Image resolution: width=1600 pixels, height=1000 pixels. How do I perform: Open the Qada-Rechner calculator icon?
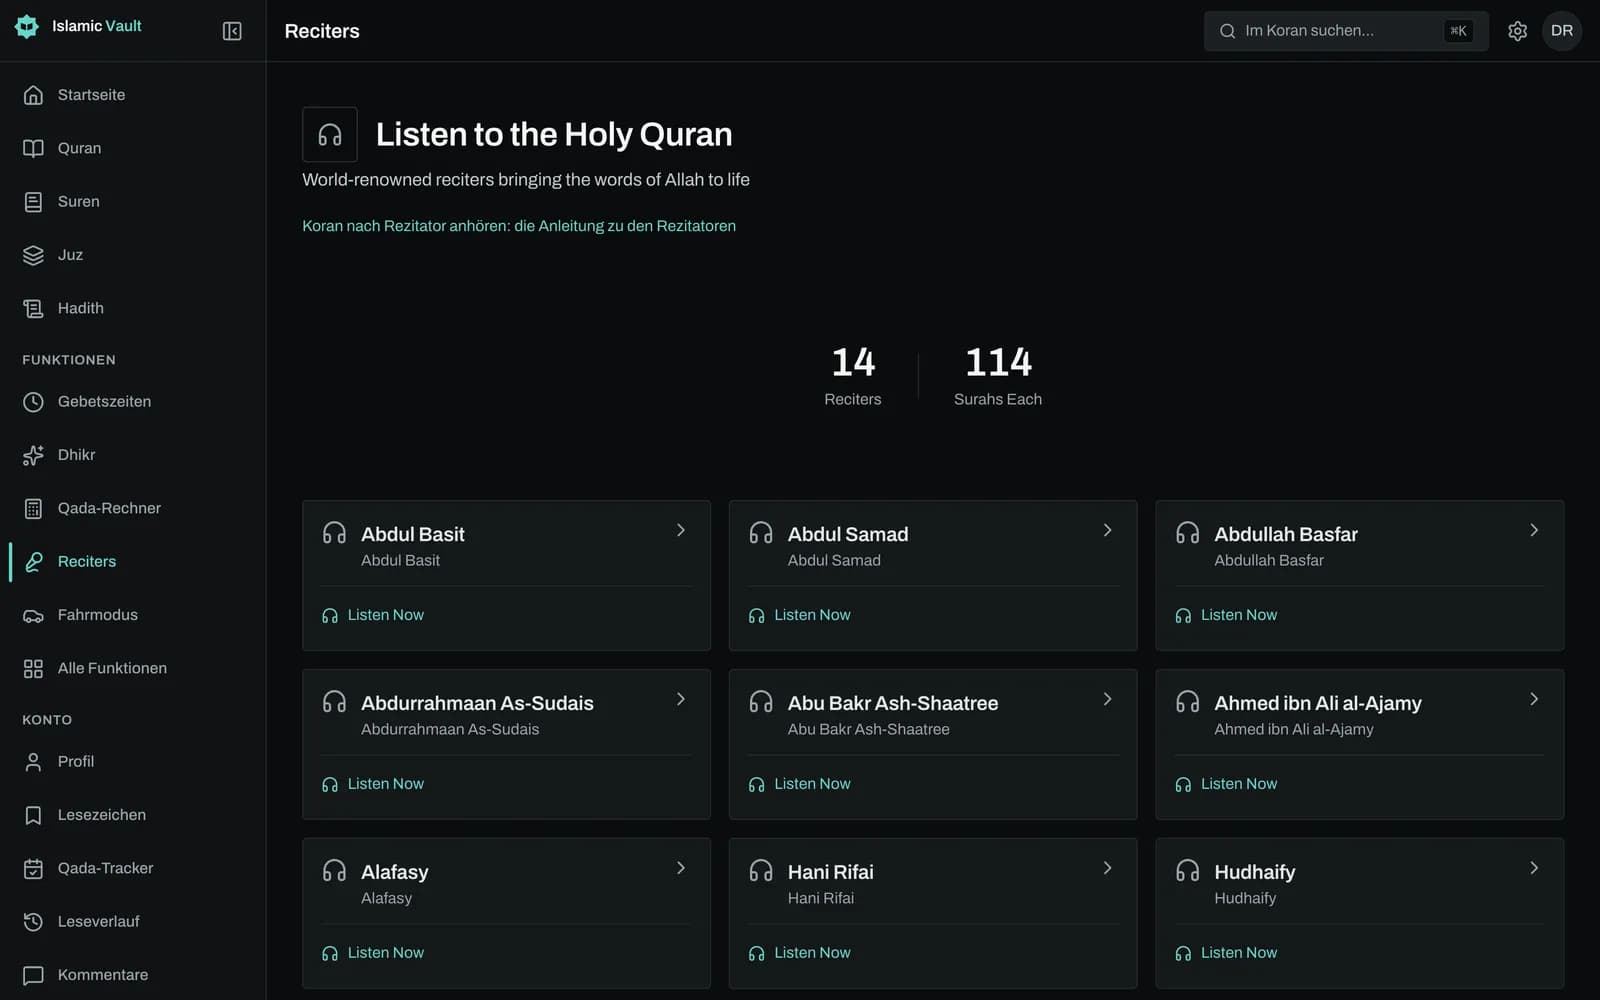(33, 508)
